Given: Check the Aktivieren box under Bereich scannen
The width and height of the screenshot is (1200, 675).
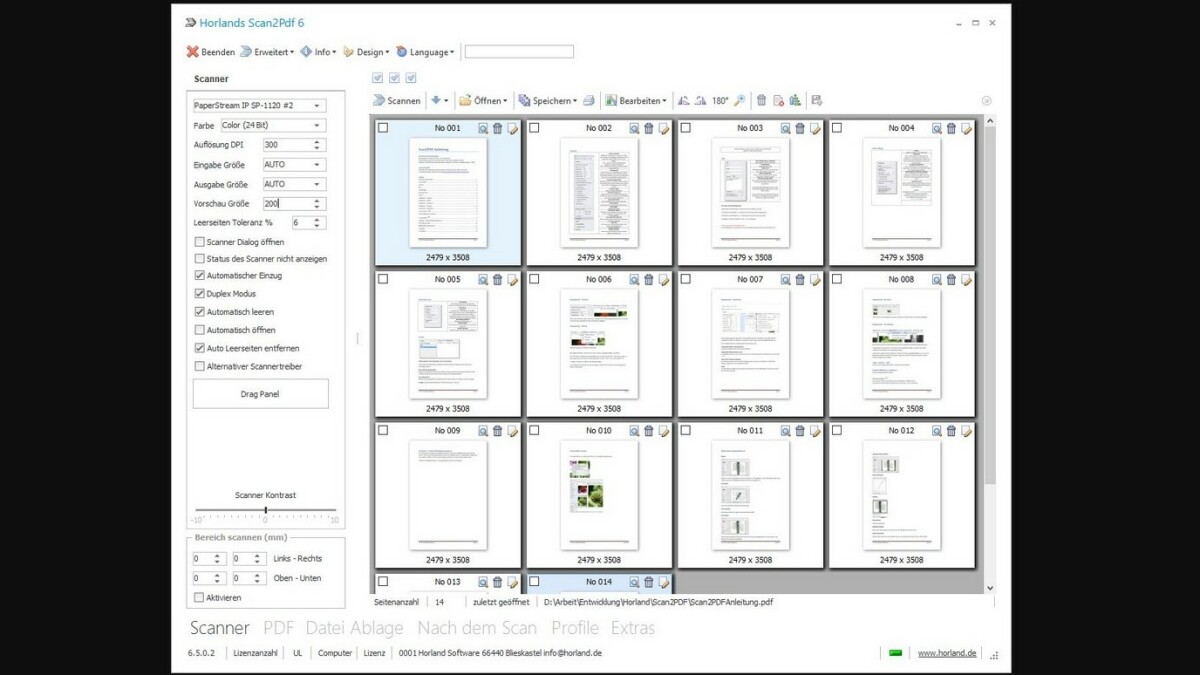Looking at the screenshot, I should tap(198, 598).
